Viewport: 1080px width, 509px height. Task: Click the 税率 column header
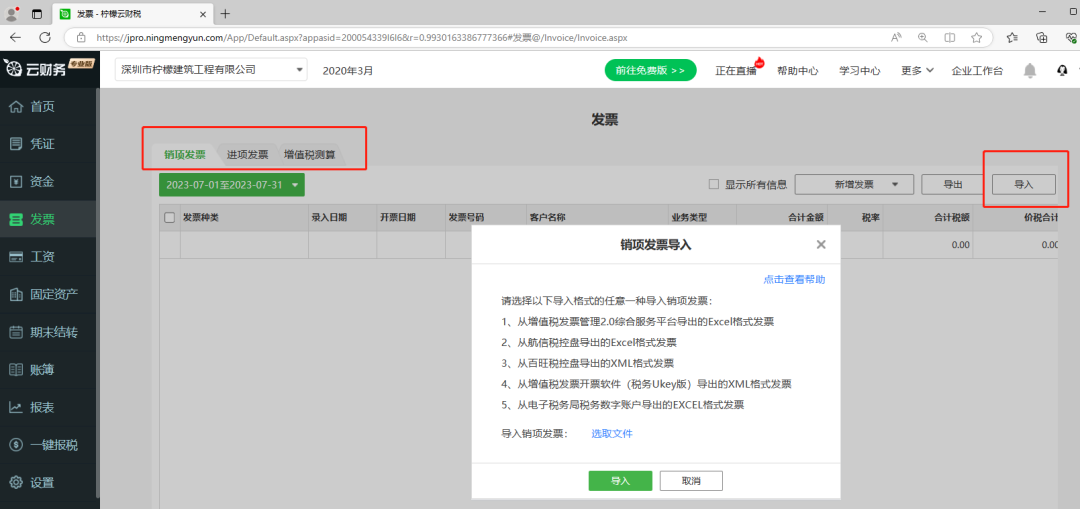[871, 218]
